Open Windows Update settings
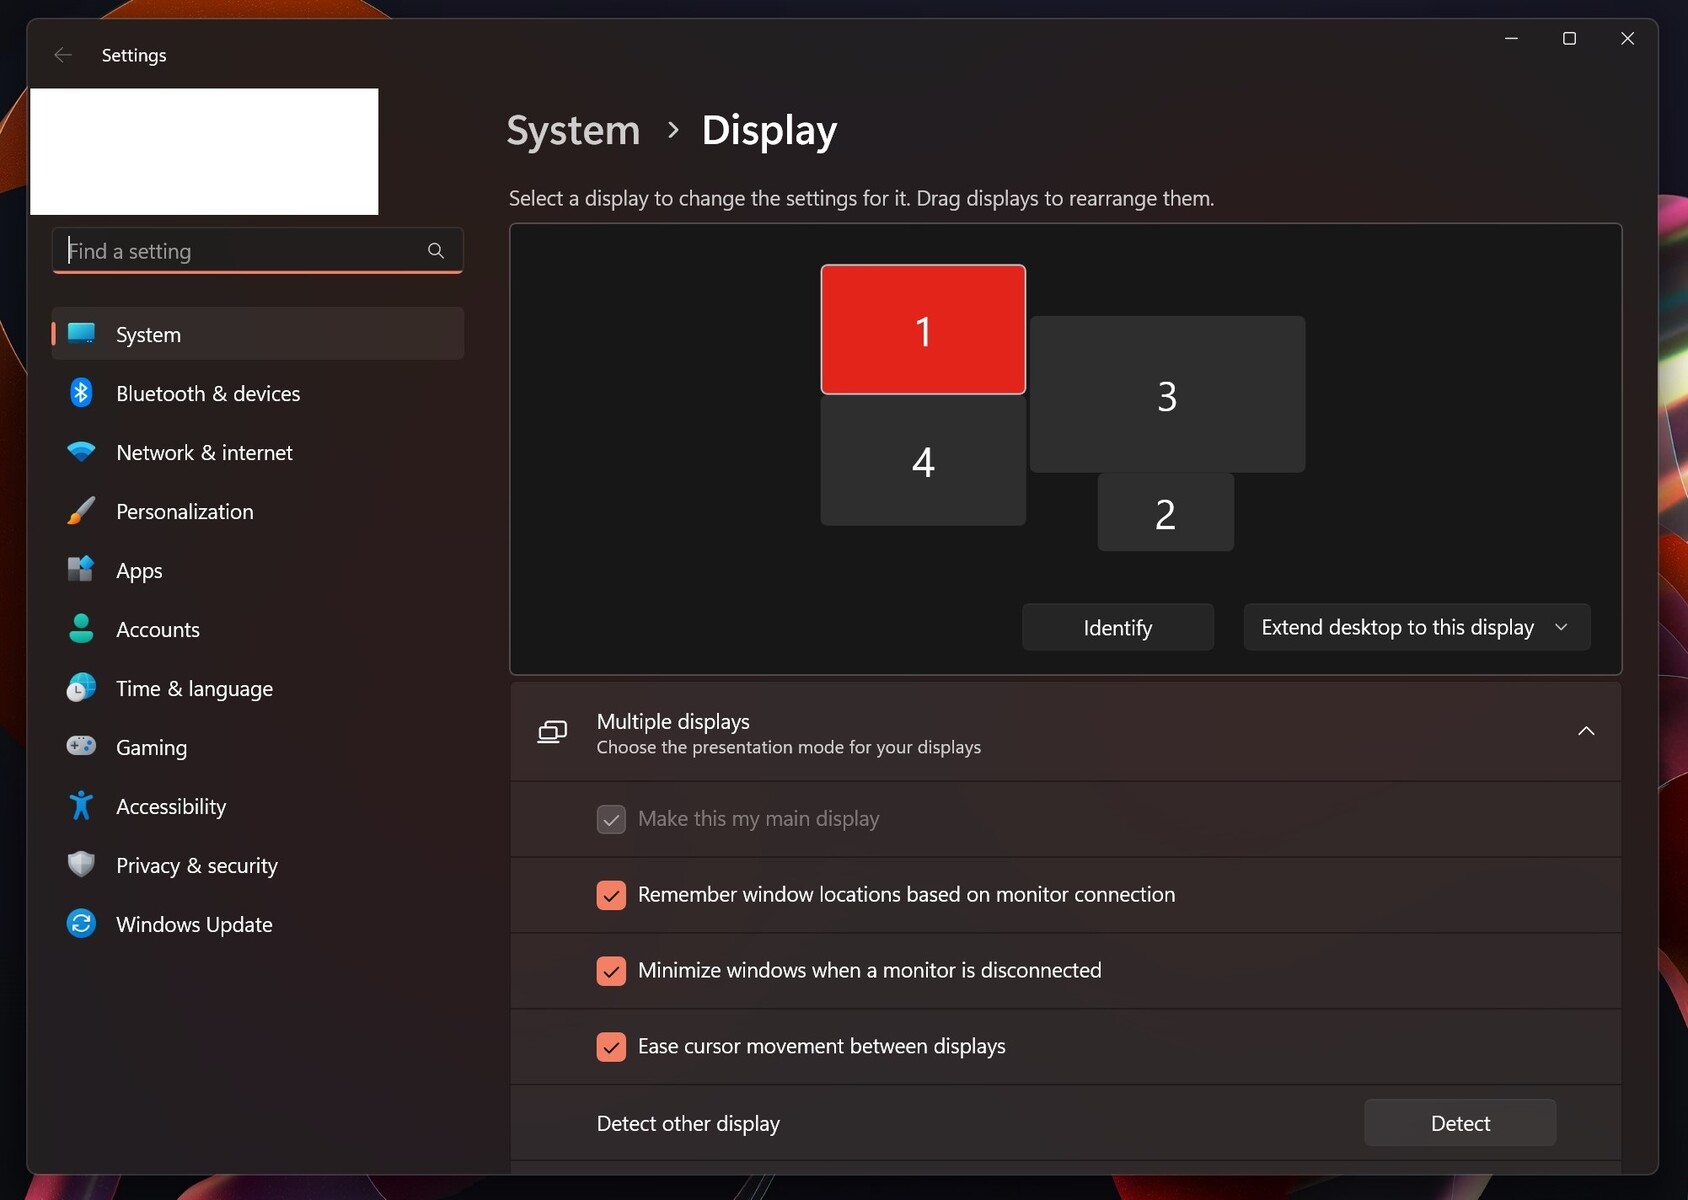Image resolution: width=1688 pixels, height=1200 pixels. click(x=258, y=924)
